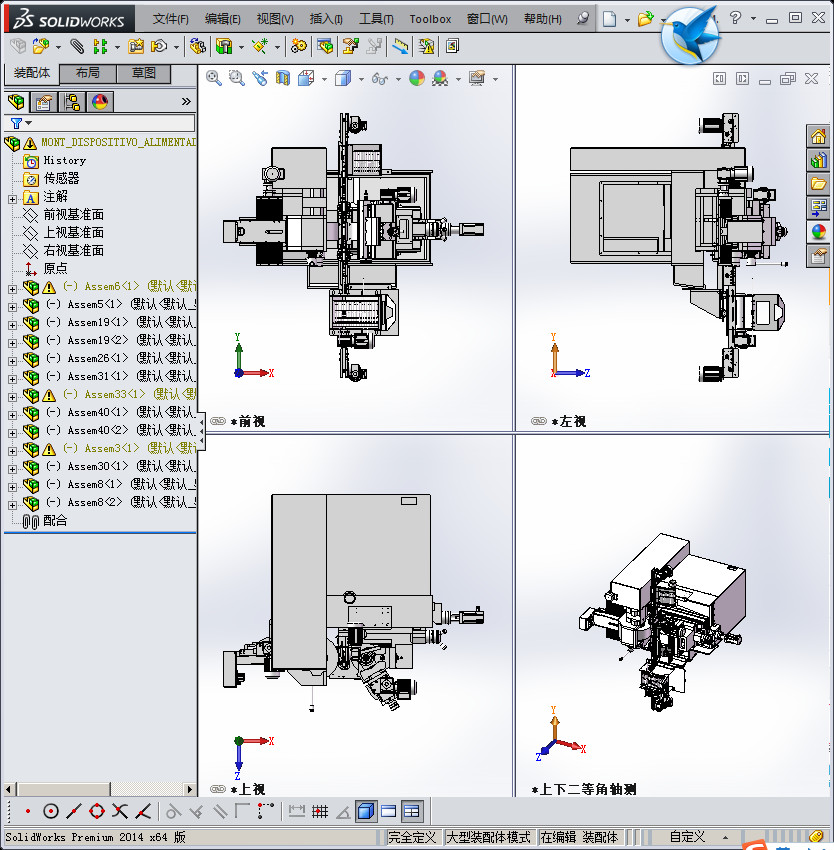Click the Edit Appearance color sphere icon
The width and height of the screenshot is (834, 850).
coord(417,78)
